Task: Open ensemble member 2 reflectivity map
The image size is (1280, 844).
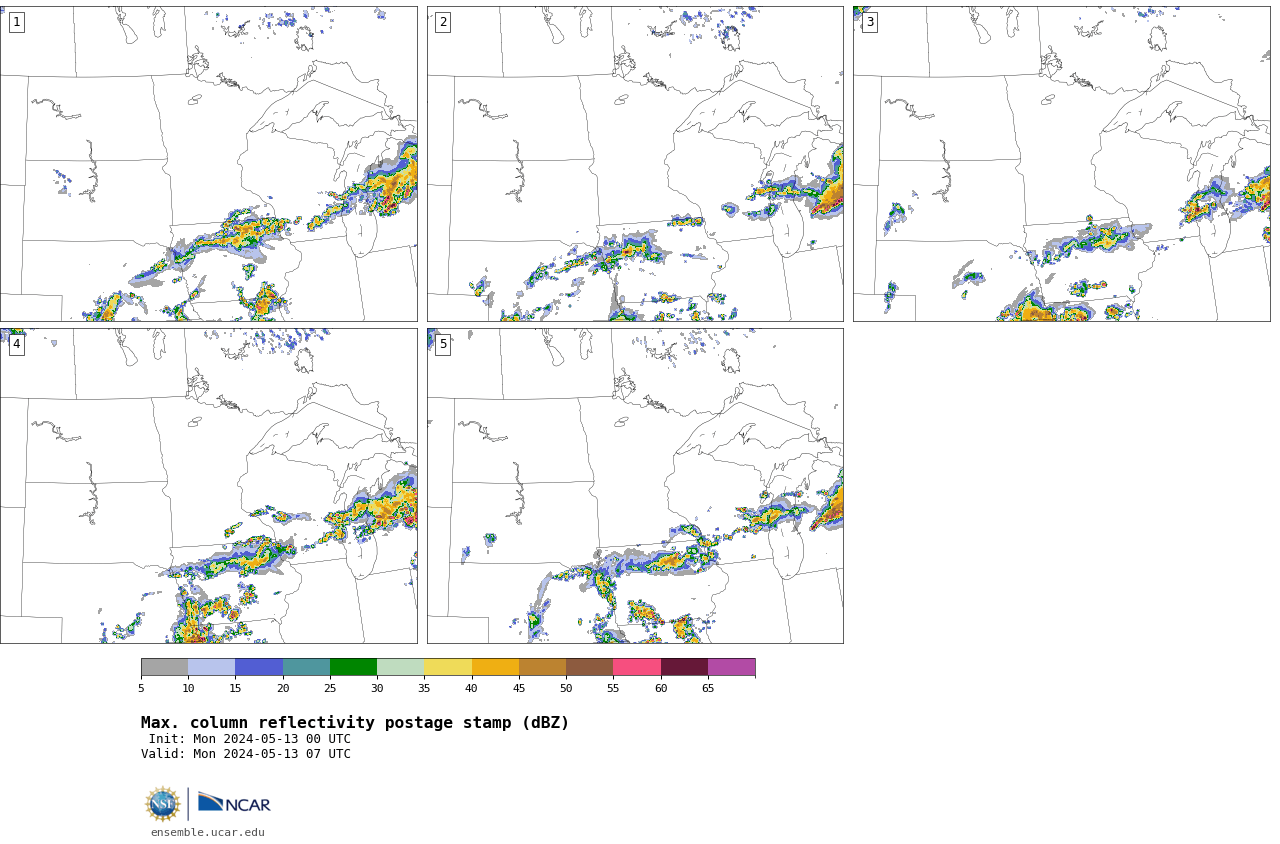Action: pyautogui.click(x=635, y=164)
